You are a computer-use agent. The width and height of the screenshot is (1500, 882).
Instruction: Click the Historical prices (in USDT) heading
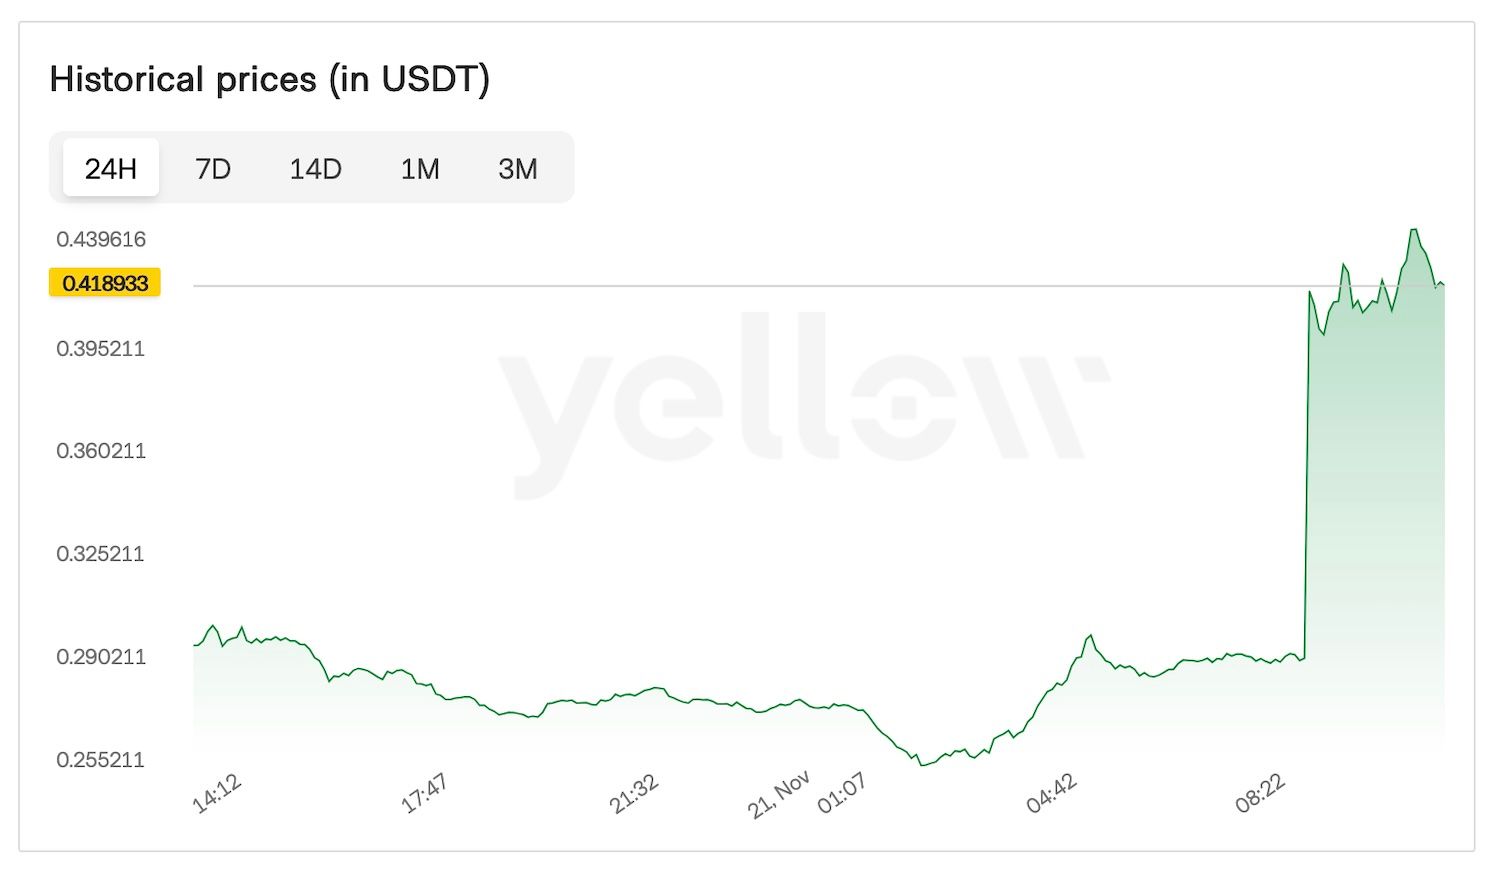tap(269, 79)
